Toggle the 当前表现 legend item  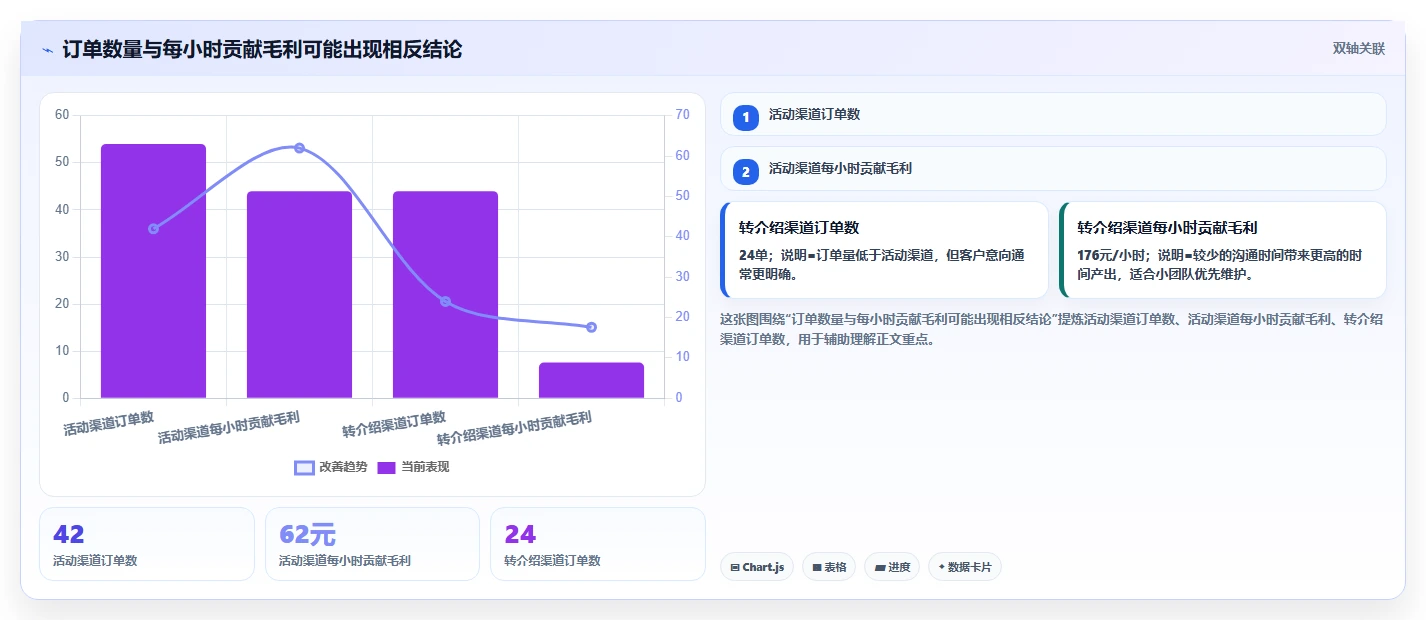[x=413, y=467]
